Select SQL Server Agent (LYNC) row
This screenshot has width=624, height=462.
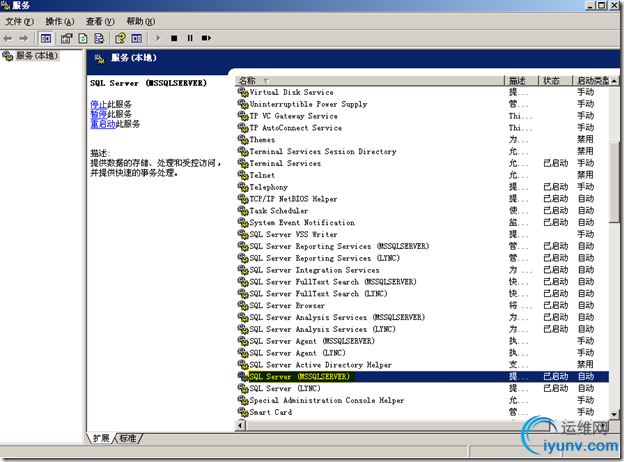pyautogui.click(x=423, y=353)
